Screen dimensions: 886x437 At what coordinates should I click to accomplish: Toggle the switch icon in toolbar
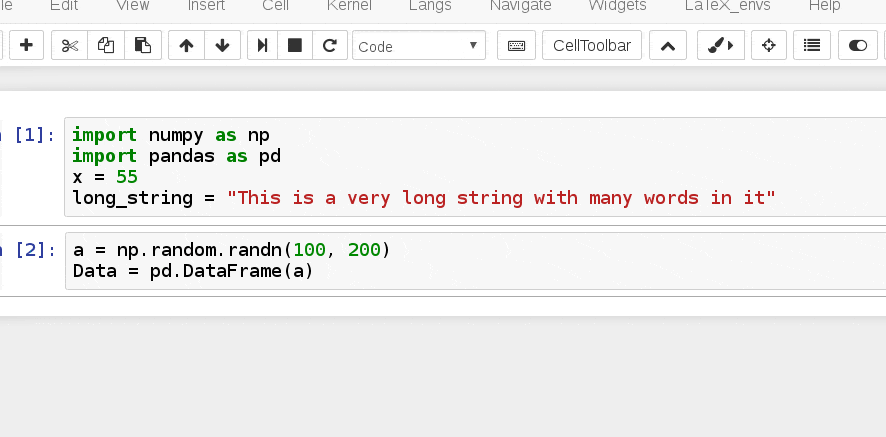click(x=858, y=45)
